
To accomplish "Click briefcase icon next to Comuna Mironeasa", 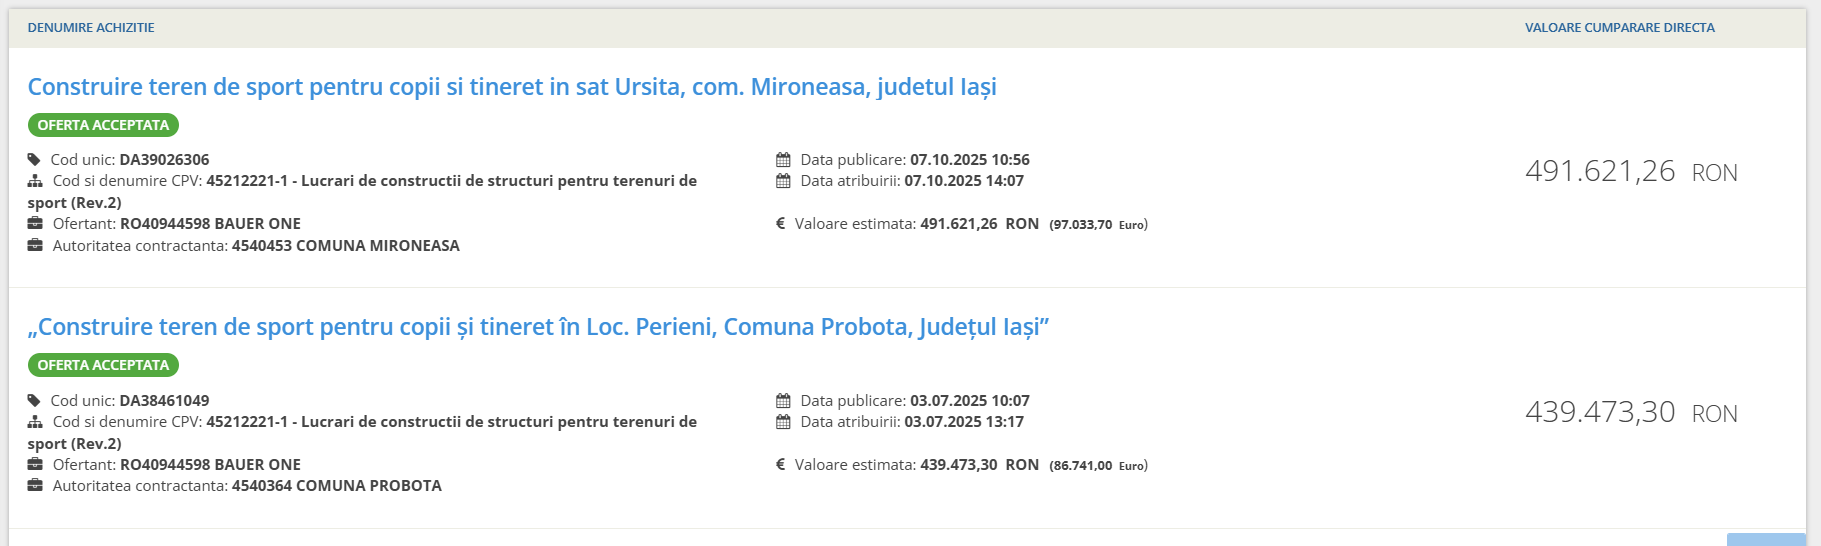I will [35, 246].
